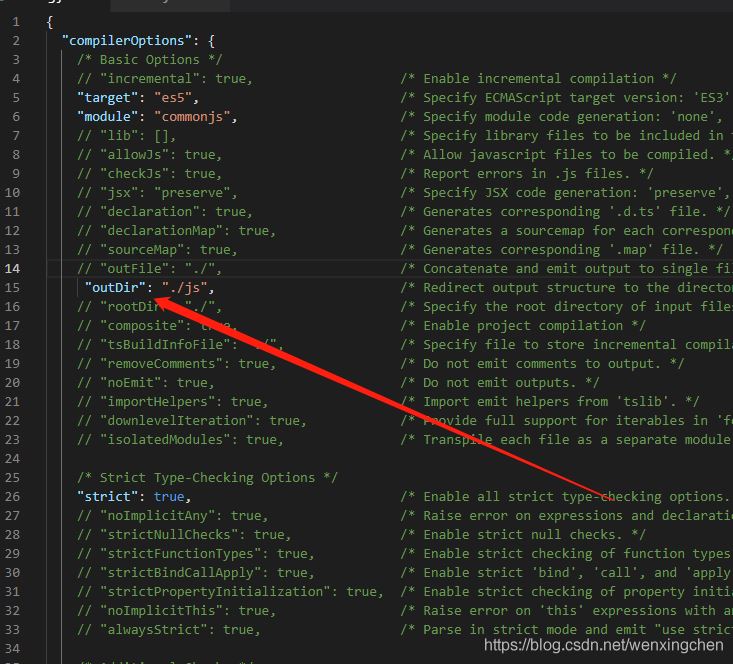The height and width of the screenshot is (664, 733).
Task: Click the commented "sourceMap" option
Action: click(x=157, y=250)
